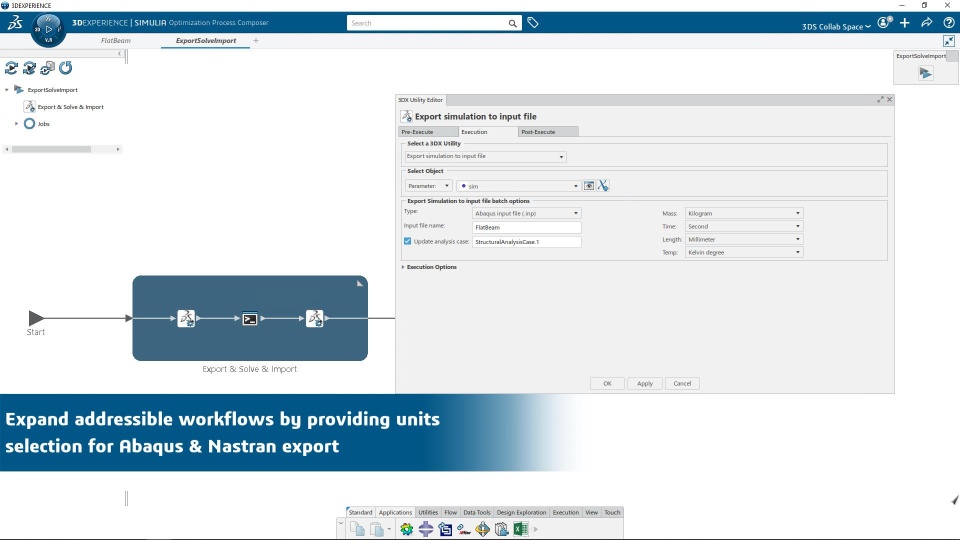Click the compass play button in the top left

click(48, 29)
